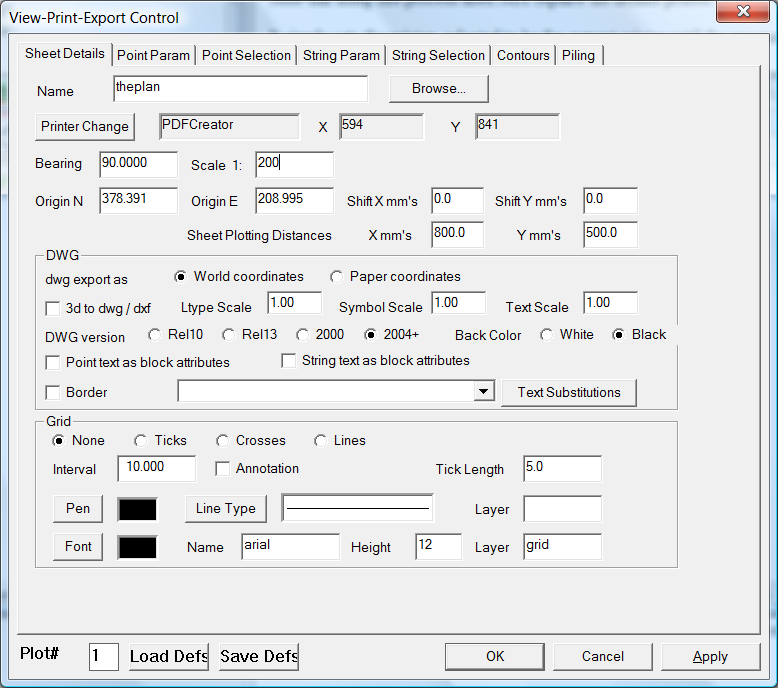Switch to the Contours tab
The image size is (778, 688).
click(523, 55)
